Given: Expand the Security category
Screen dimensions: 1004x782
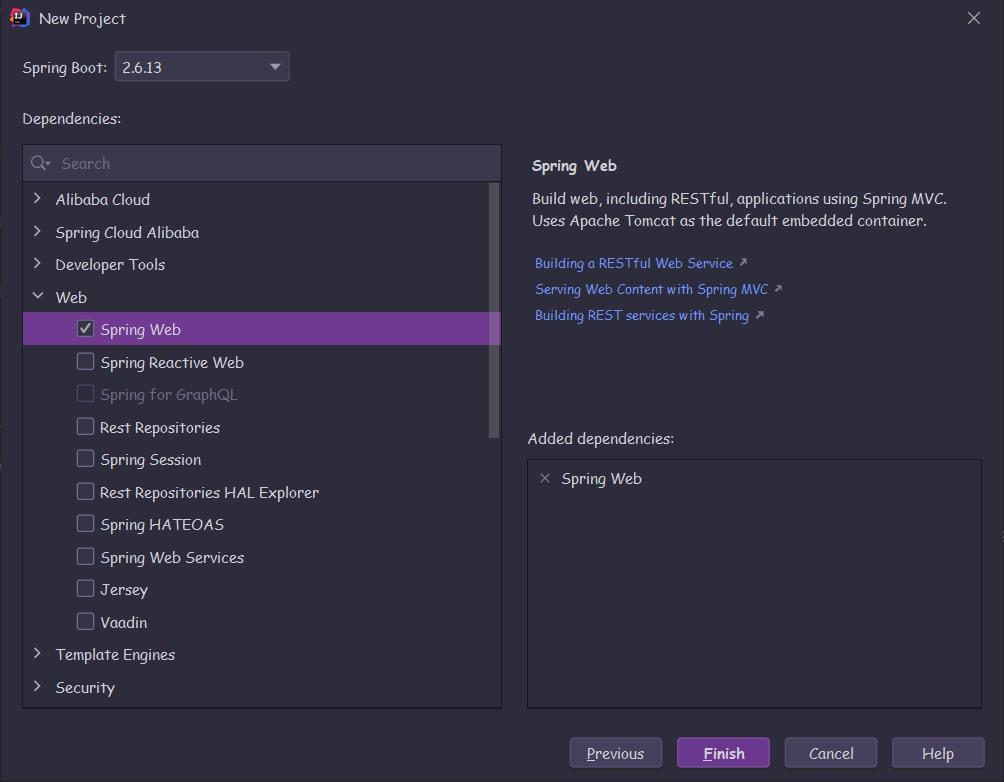Looking at the screenshot, I should pyautogui.click(x=38, y=687).
